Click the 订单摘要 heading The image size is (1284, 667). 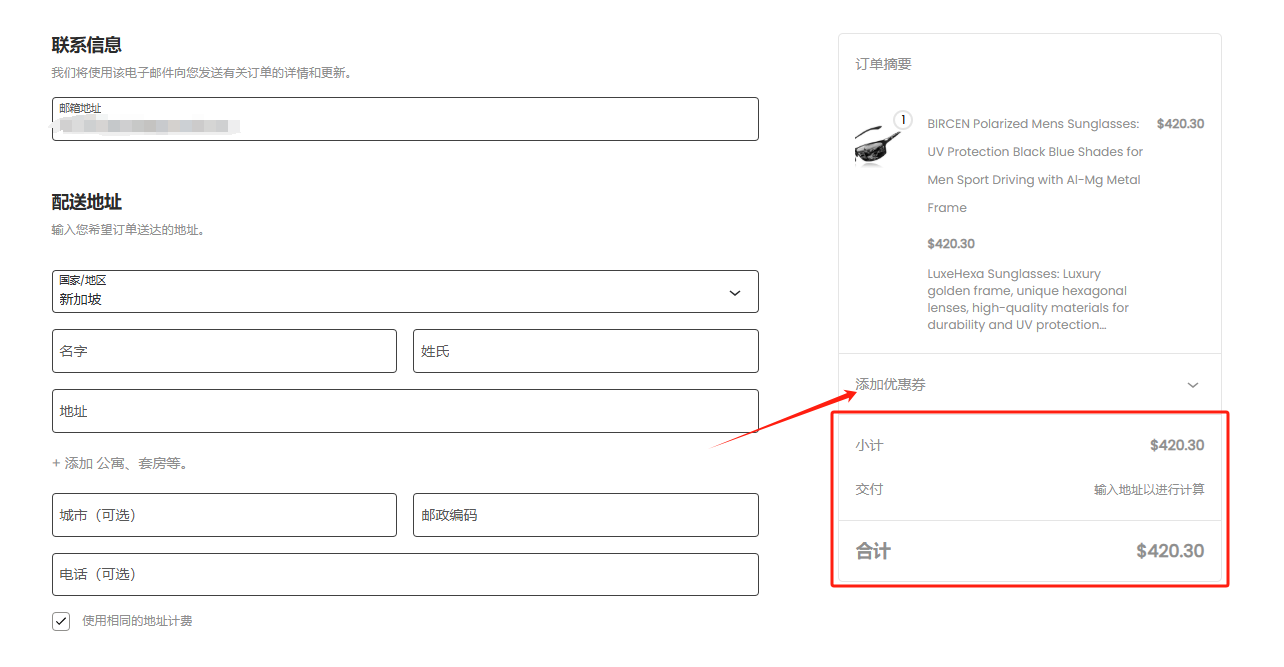click(x=883, y=64)
